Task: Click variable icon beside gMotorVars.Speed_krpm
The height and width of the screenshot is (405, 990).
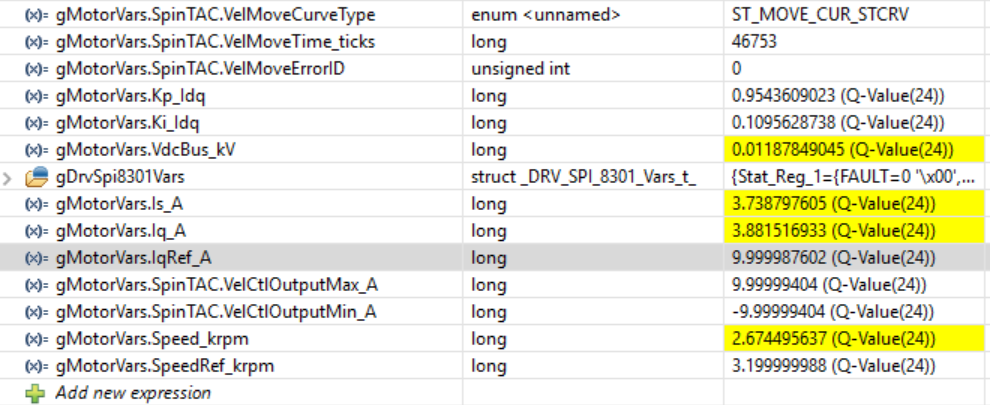Action: click(36, 339)
